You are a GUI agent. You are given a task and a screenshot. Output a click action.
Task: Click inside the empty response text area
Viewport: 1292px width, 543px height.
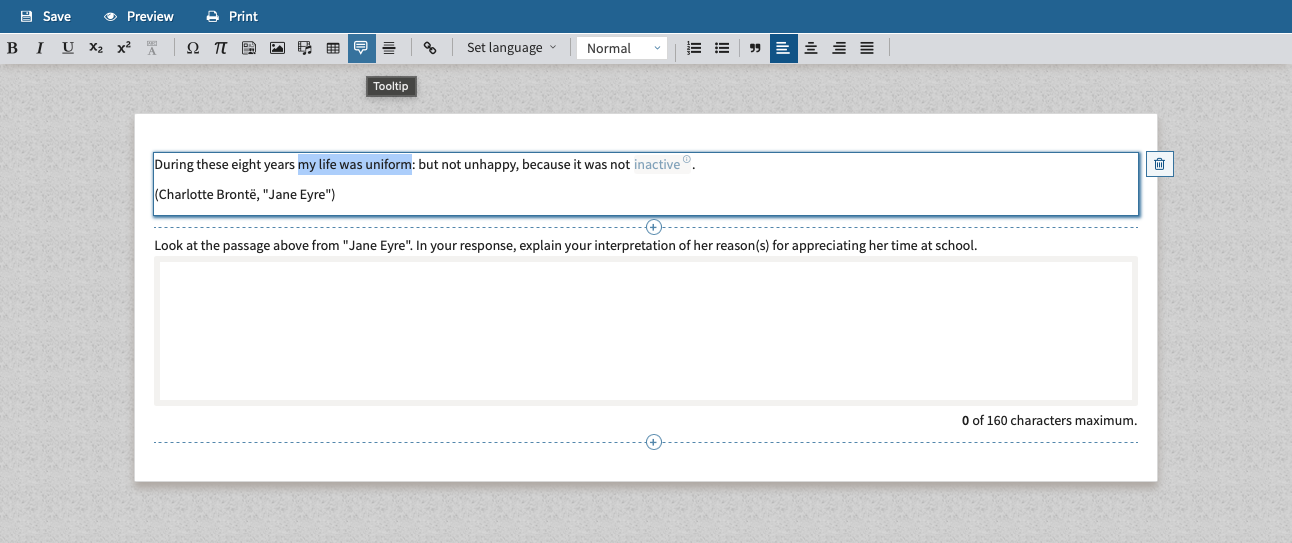click(x=645, y=330)
